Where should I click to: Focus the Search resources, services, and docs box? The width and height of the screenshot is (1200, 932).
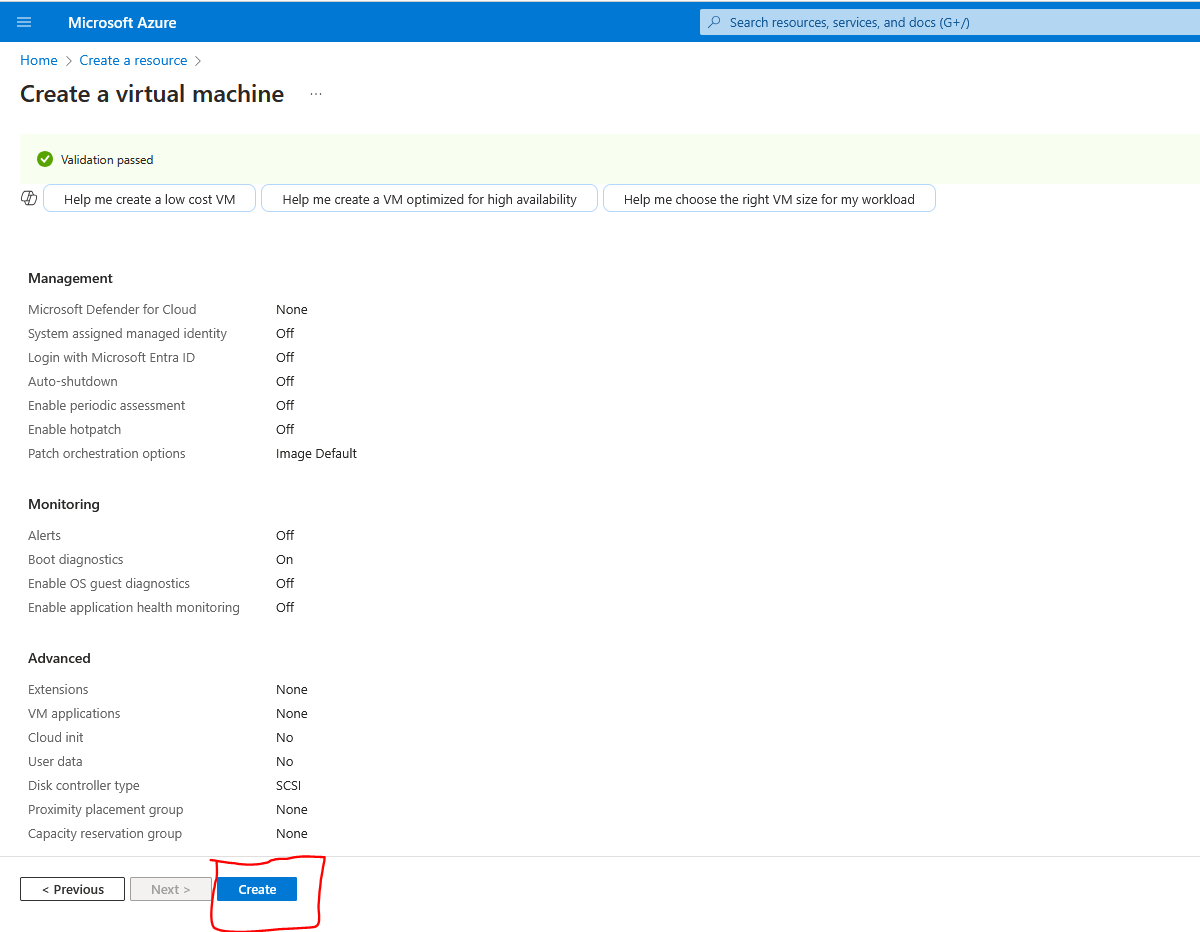point(950,22)
